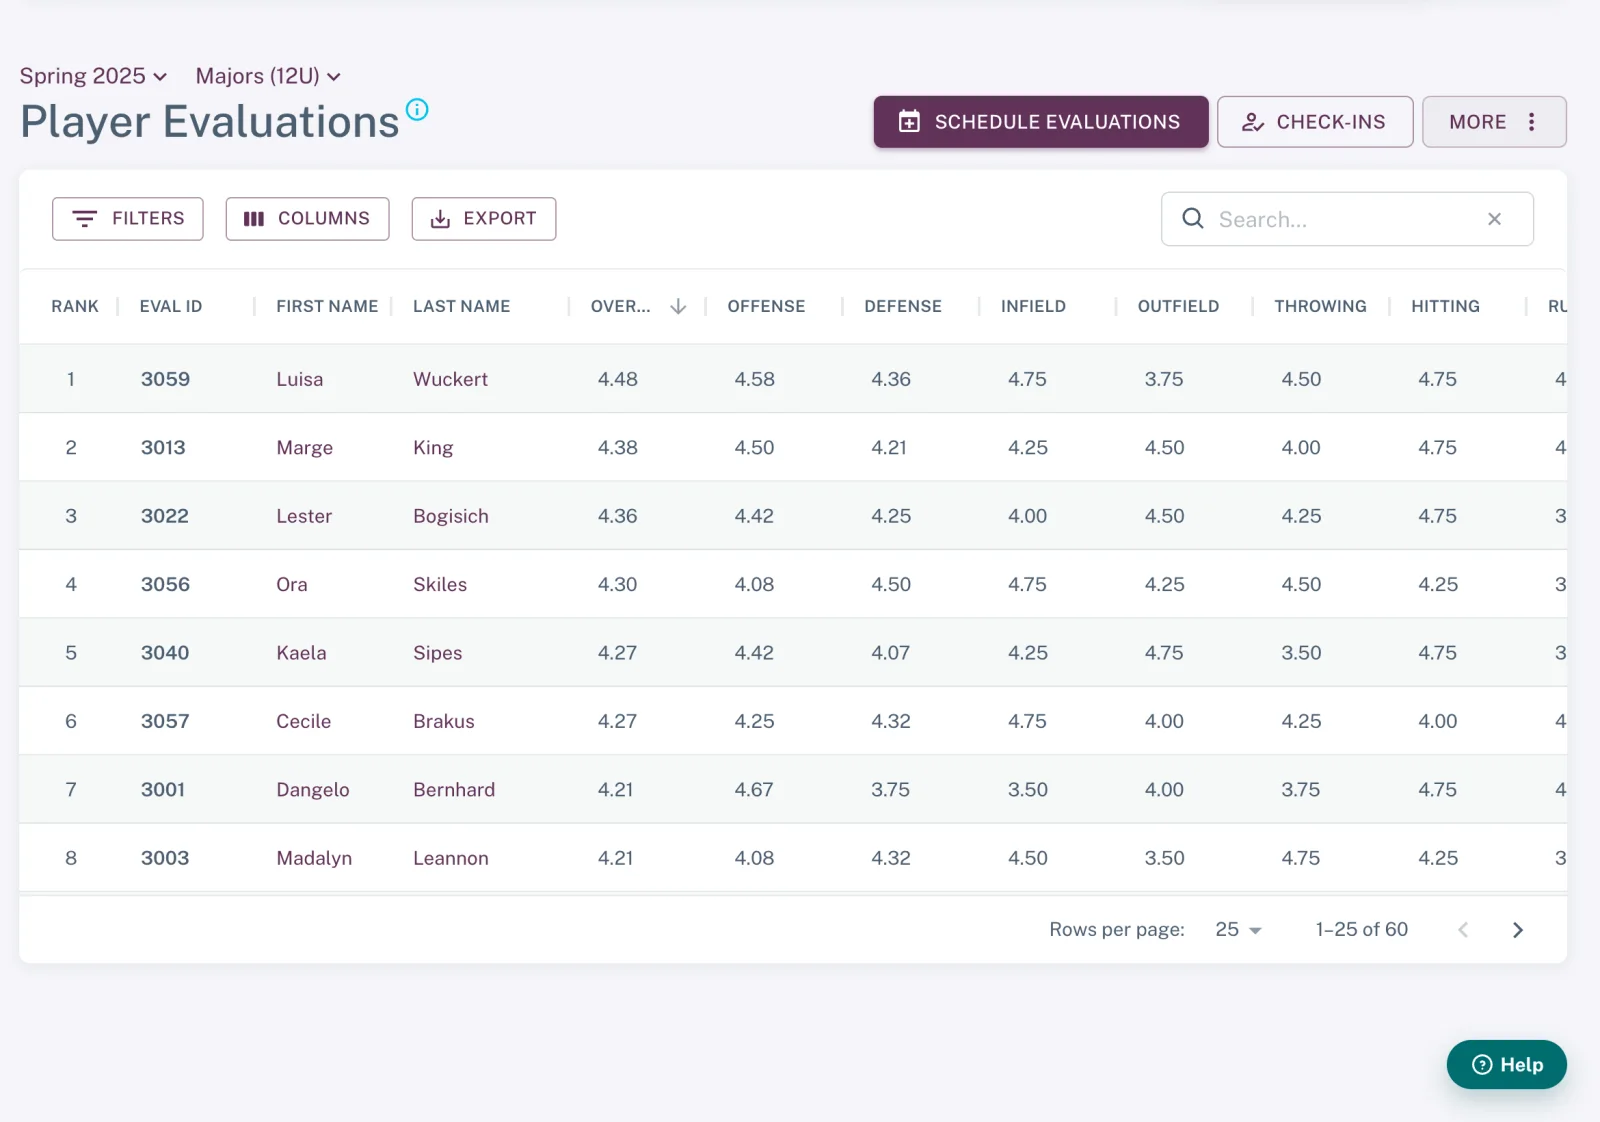
Task: Click first name Dangelo
Action: (313, 790)
